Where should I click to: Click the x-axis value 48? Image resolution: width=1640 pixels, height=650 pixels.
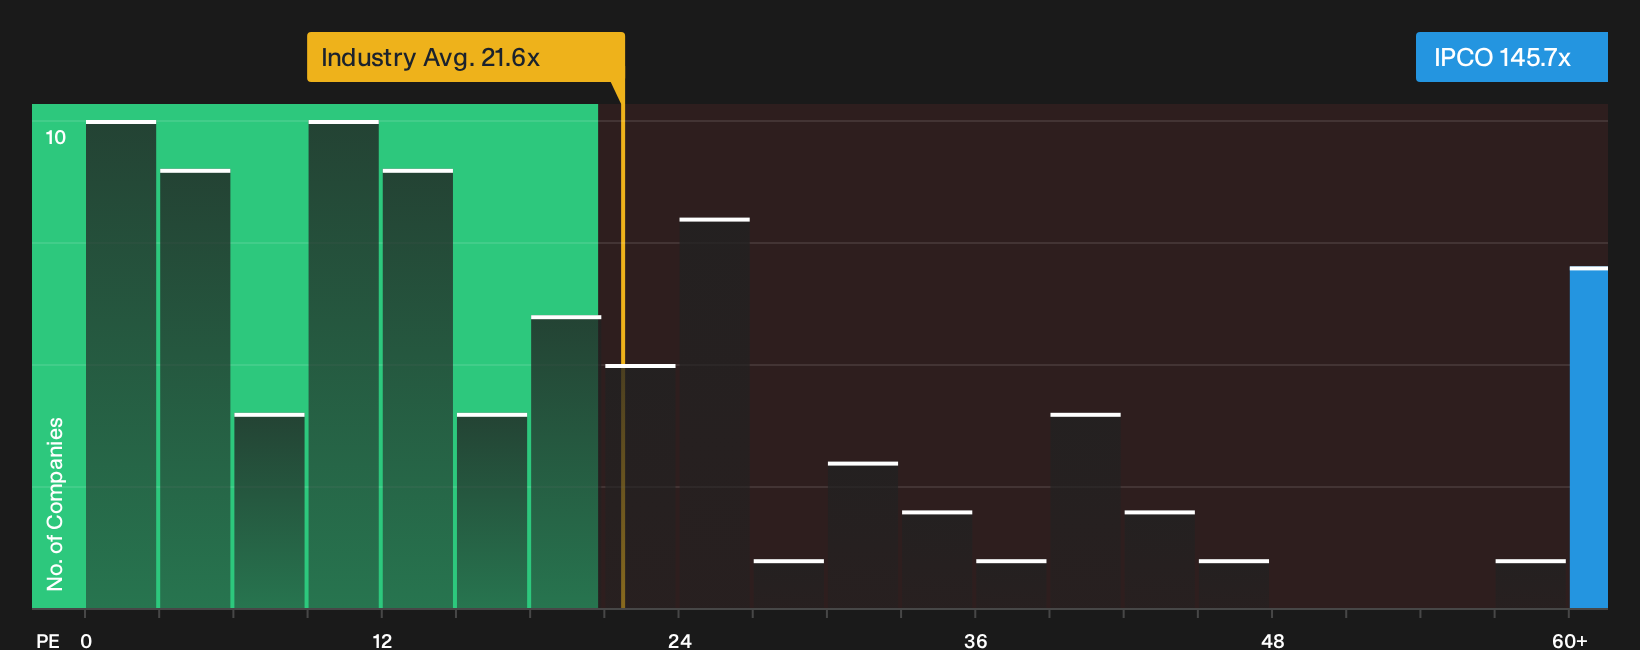point(1272,641)
